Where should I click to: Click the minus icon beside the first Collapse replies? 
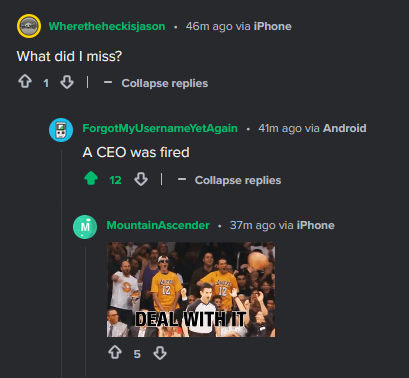click(108, 82)
